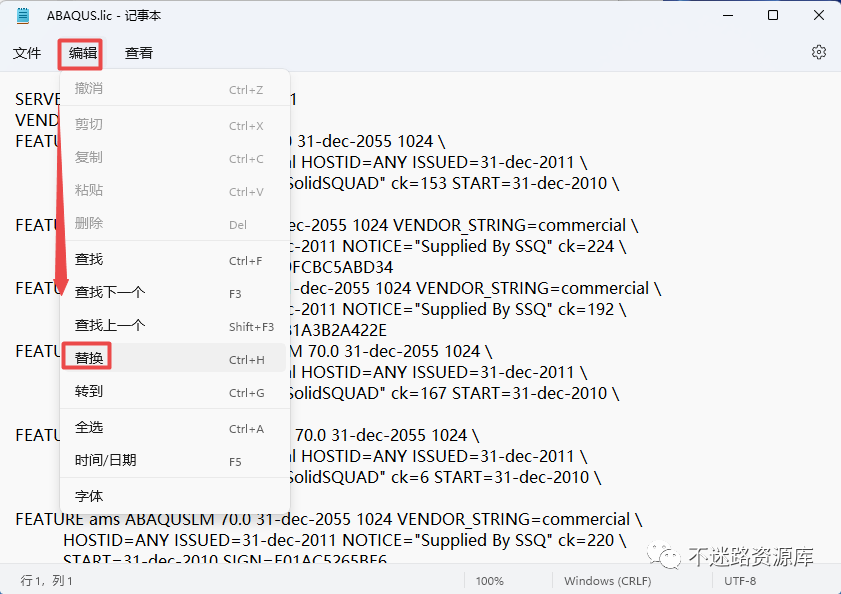
Task: Select 查找下一个 in the menu
Action: [174, 293]
